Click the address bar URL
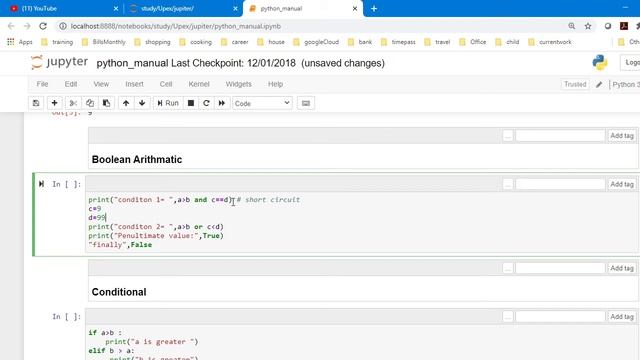This screenshot has height=360, width=640. pyautogui.click(x=176, y=26)
